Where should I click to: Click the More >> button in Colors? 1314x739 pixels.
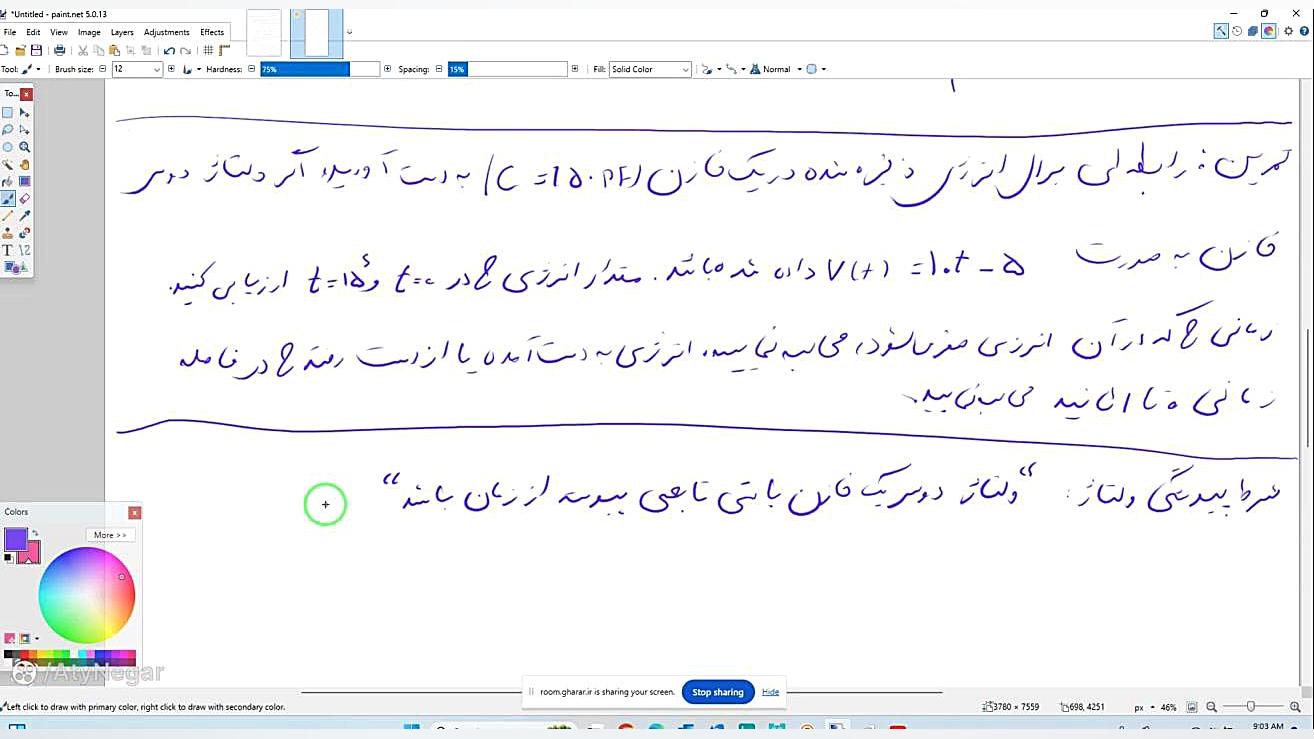110,535
